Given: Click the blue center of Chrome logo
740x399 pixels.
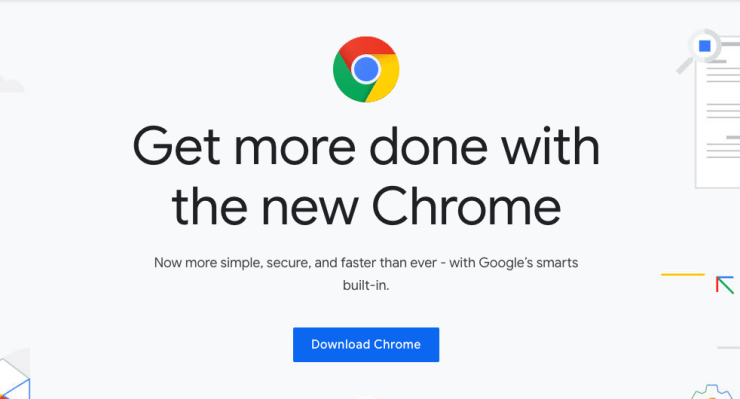Looking at the screenshot, I should coord(366,69).
